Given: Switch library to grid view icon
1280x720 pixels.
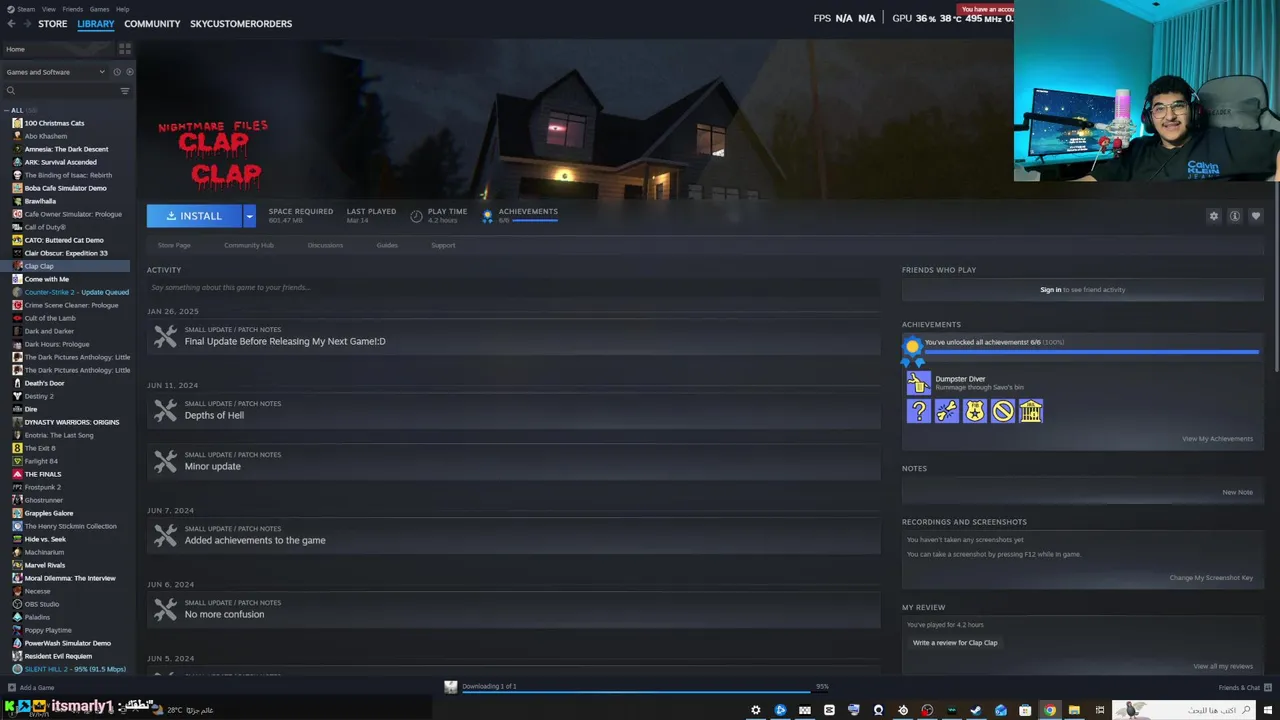Looking at the screenshot, I should (x=125, y=49).
